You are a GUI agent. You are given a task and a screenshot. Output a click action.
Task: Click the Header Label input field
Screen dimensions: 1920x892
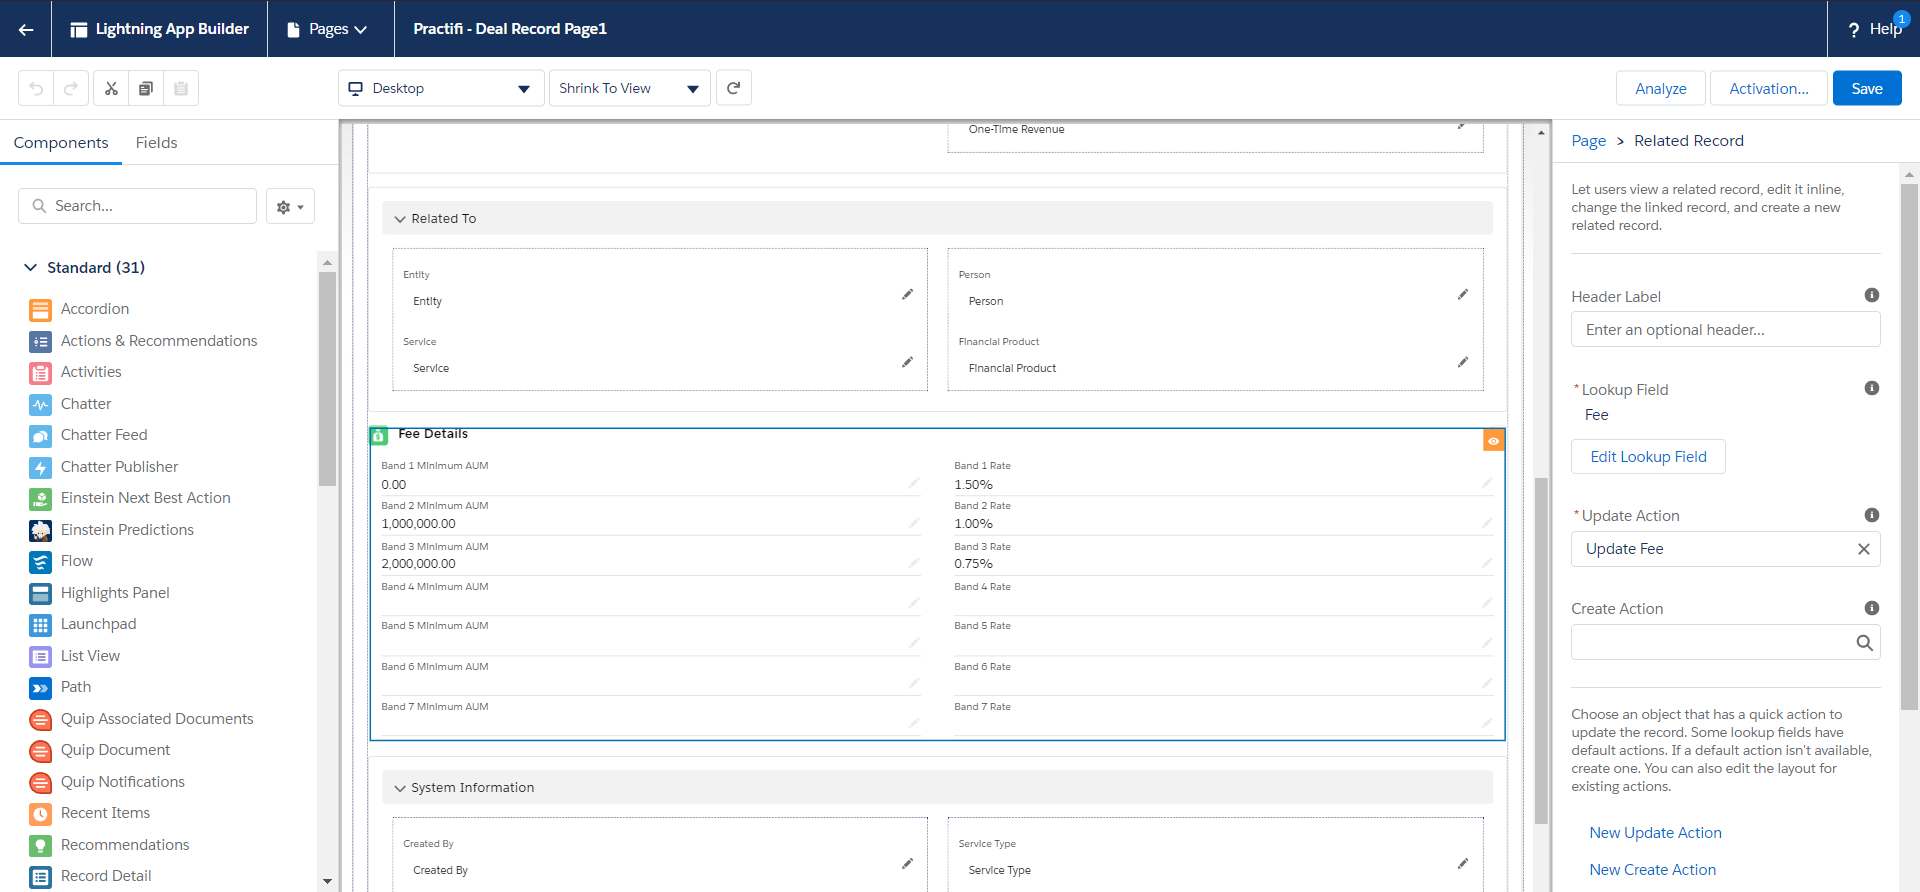pyautogui.click(x=1725, y=330)
